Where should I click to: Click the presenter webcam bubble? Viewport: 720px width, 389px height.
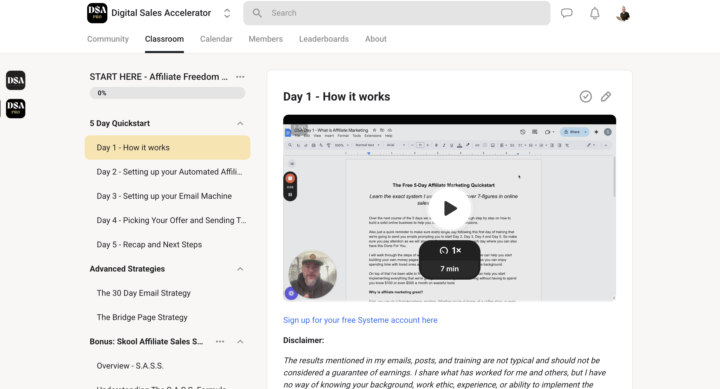[313, 274]
